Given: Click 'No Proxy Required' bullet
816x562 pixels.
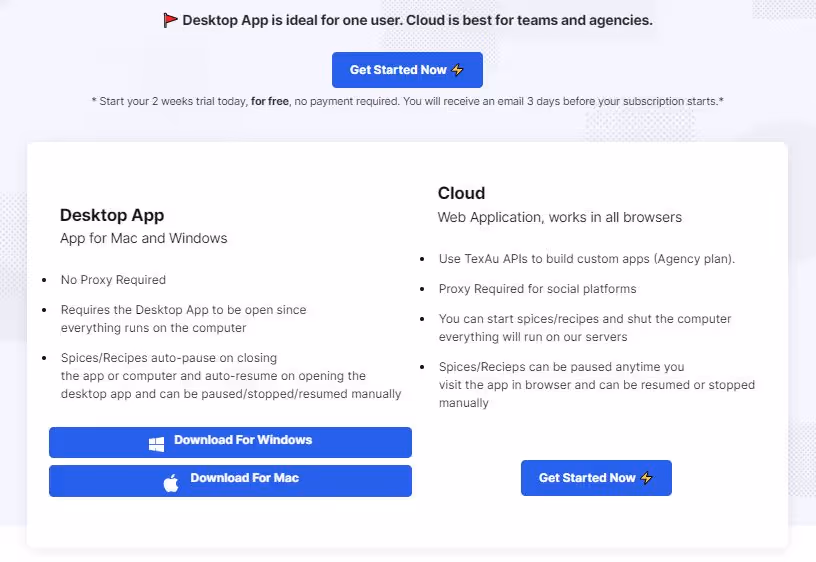Looking at the screenshot, I should click(113, 279).
